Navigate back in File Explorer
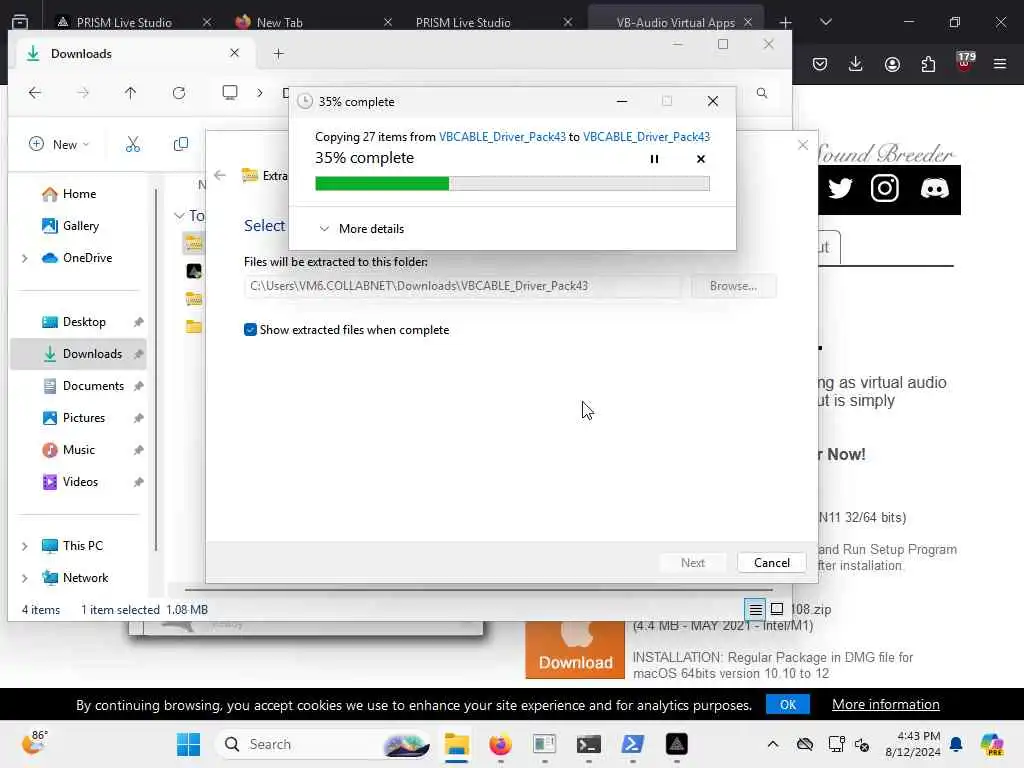The image size is (1024, 768). pyautogui.click(x=35, y=93)
